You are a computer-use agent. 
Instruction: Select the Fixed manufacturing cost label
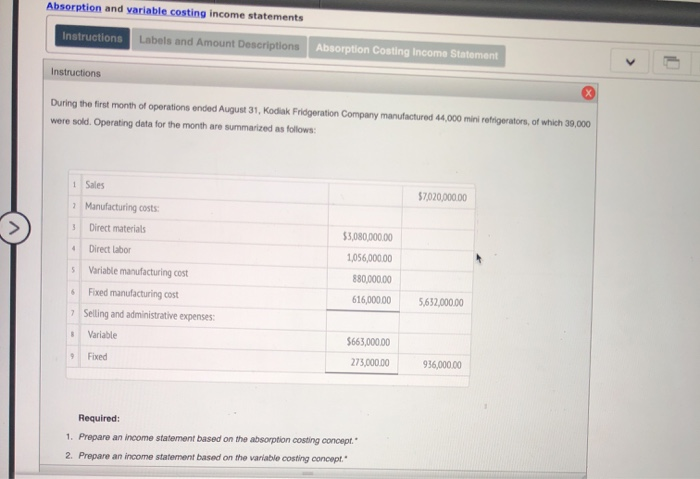[133, 293]
